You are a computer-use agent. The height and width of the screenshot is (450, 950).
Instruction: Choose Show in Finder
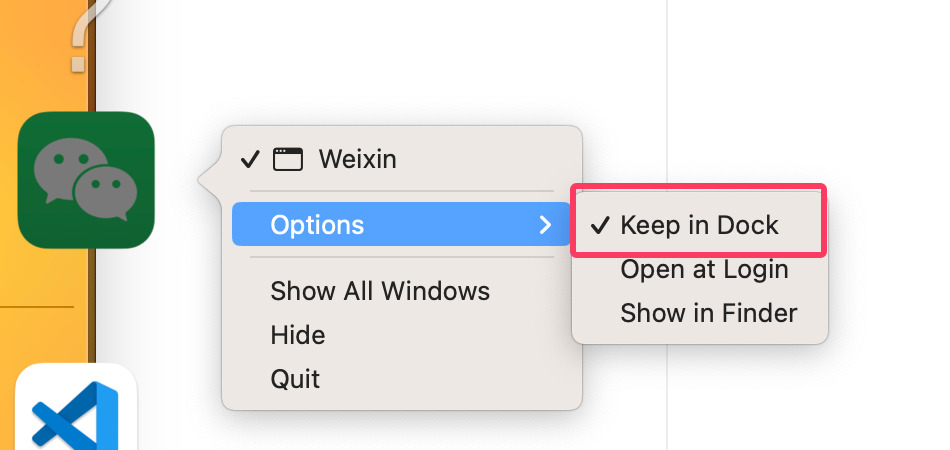click(x=708, y=313)
